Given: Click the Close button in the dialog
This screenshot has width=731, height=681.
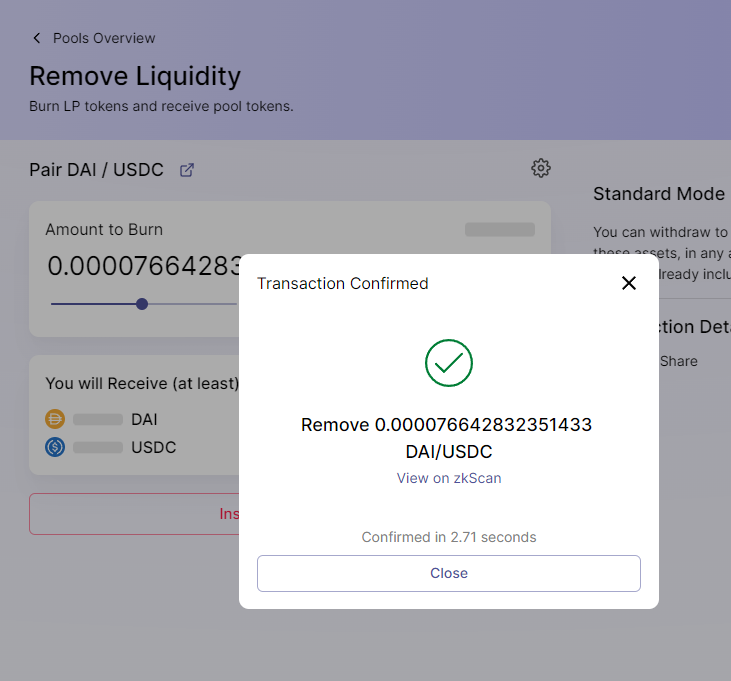Looking at the screenshot, I should pos(448,573).
